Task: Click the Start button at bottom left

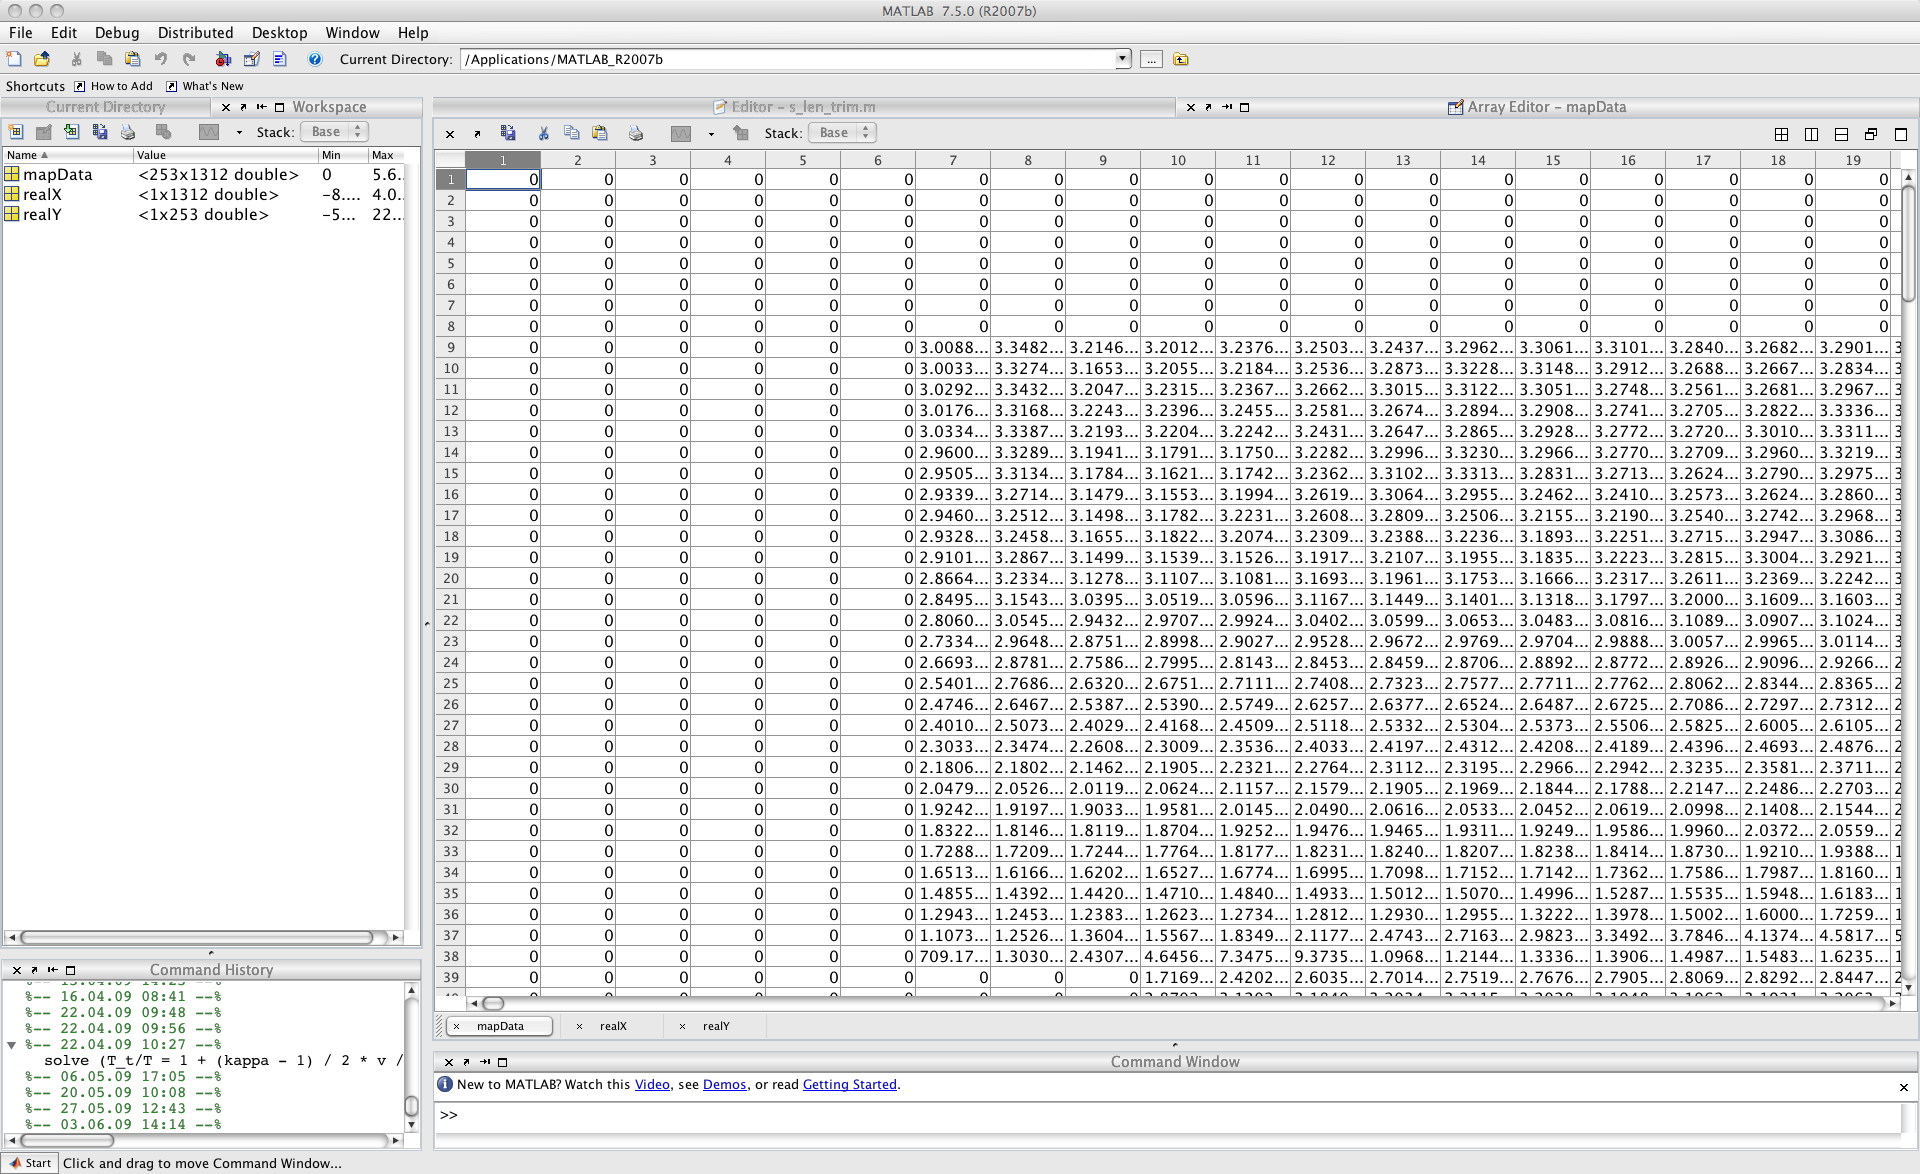Action: click(29, 1163)
